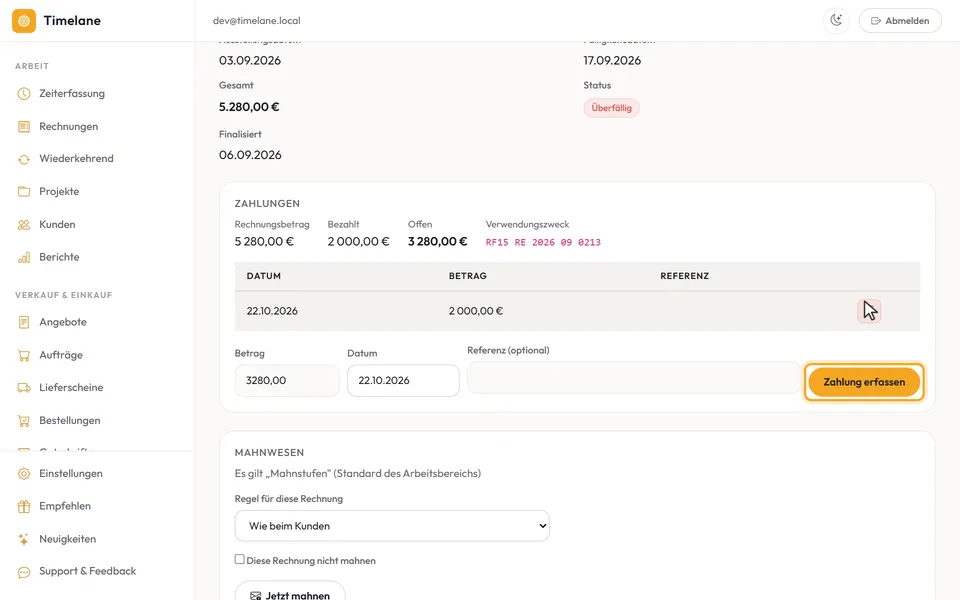Click the Berichte chart icon
The height and width of the screenshot is (600, 960).
pos(24,257)
